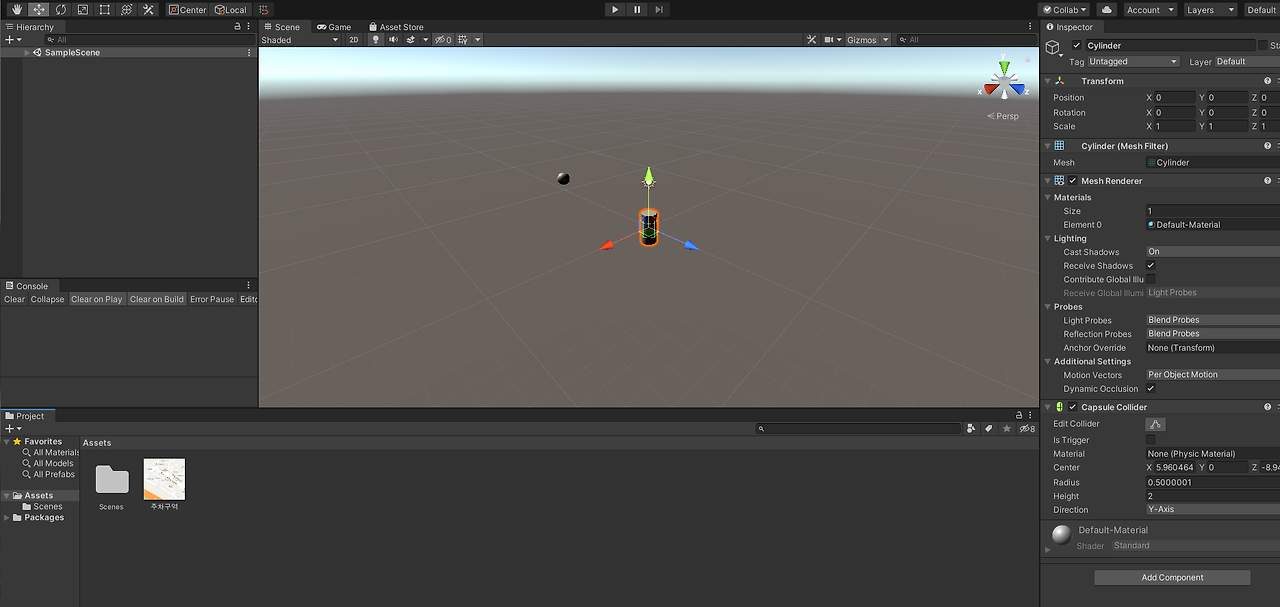This screenshot has height=607, width=1280.
Task: Toggle Dynamic Occlusion checkbox
Action: click(x=1151, y=389)
